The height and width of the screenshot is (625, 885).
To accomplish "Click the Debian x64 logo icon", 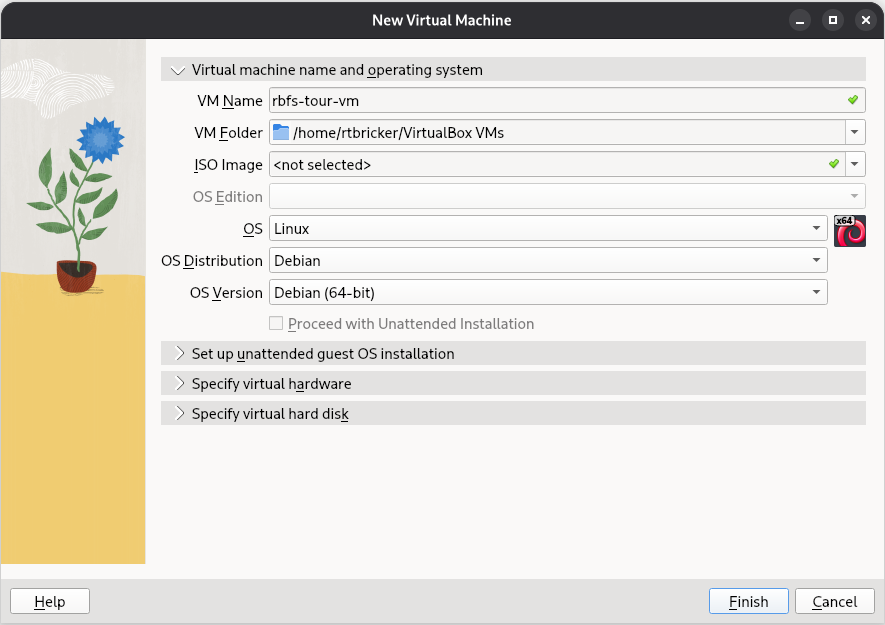I will pos(850,231).
